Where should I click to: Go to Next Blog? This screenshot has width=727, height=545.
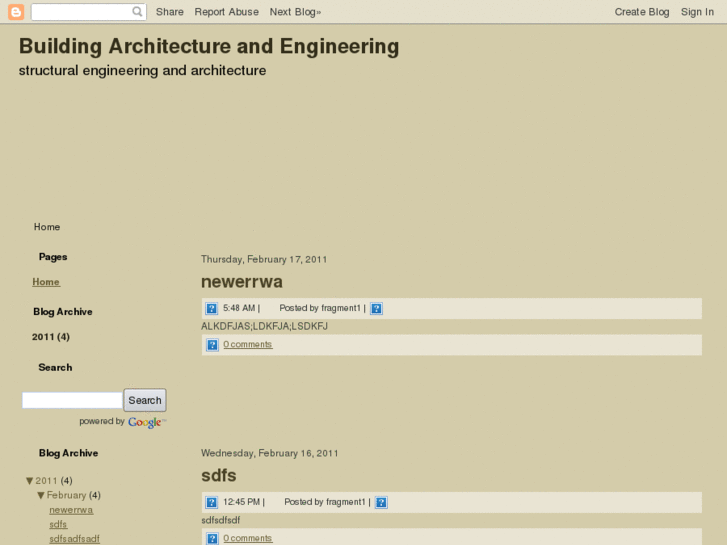click(x=295, y=12)
